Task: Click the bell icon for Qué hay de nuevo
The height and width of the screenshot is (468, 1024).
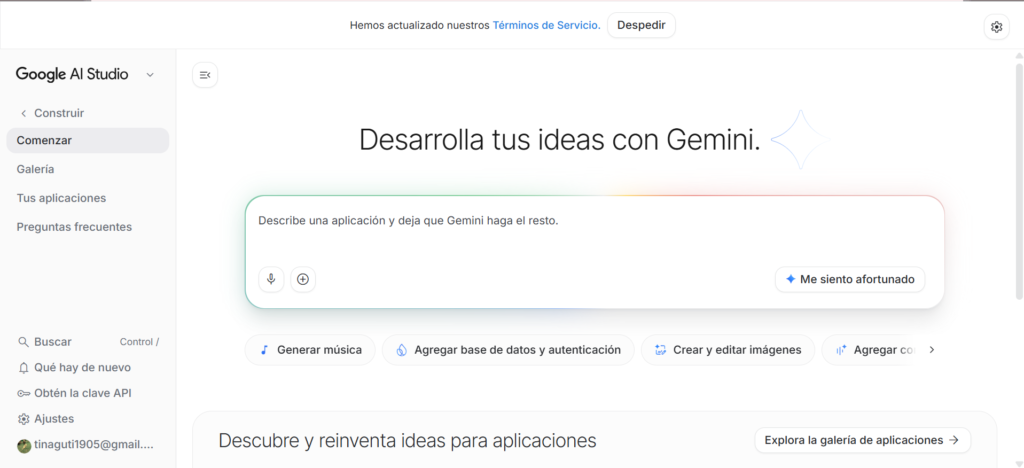Action: pos(24,367)
